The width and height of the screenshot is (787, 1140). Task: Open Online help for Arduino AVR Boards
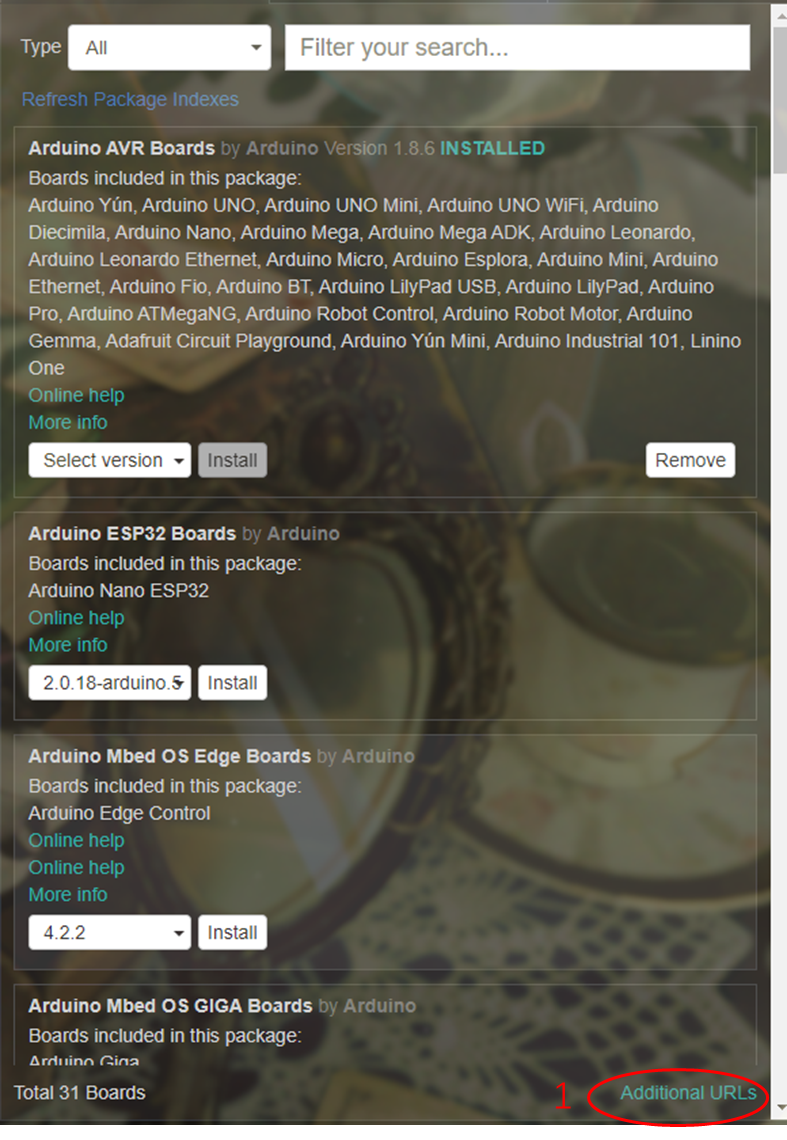pos(76,396)
